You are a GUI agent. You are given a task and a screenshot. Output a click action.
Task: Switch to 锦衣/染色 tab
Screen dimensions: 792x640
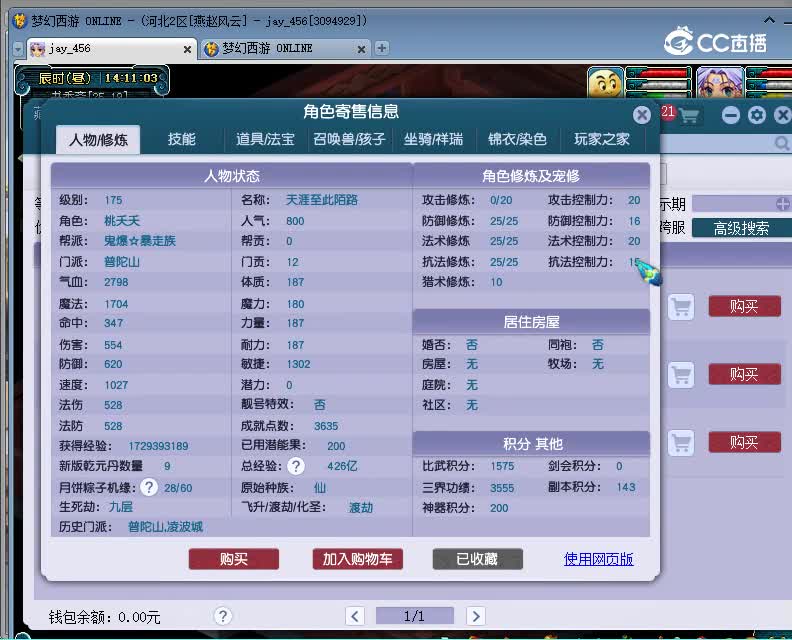pos(517,139)
